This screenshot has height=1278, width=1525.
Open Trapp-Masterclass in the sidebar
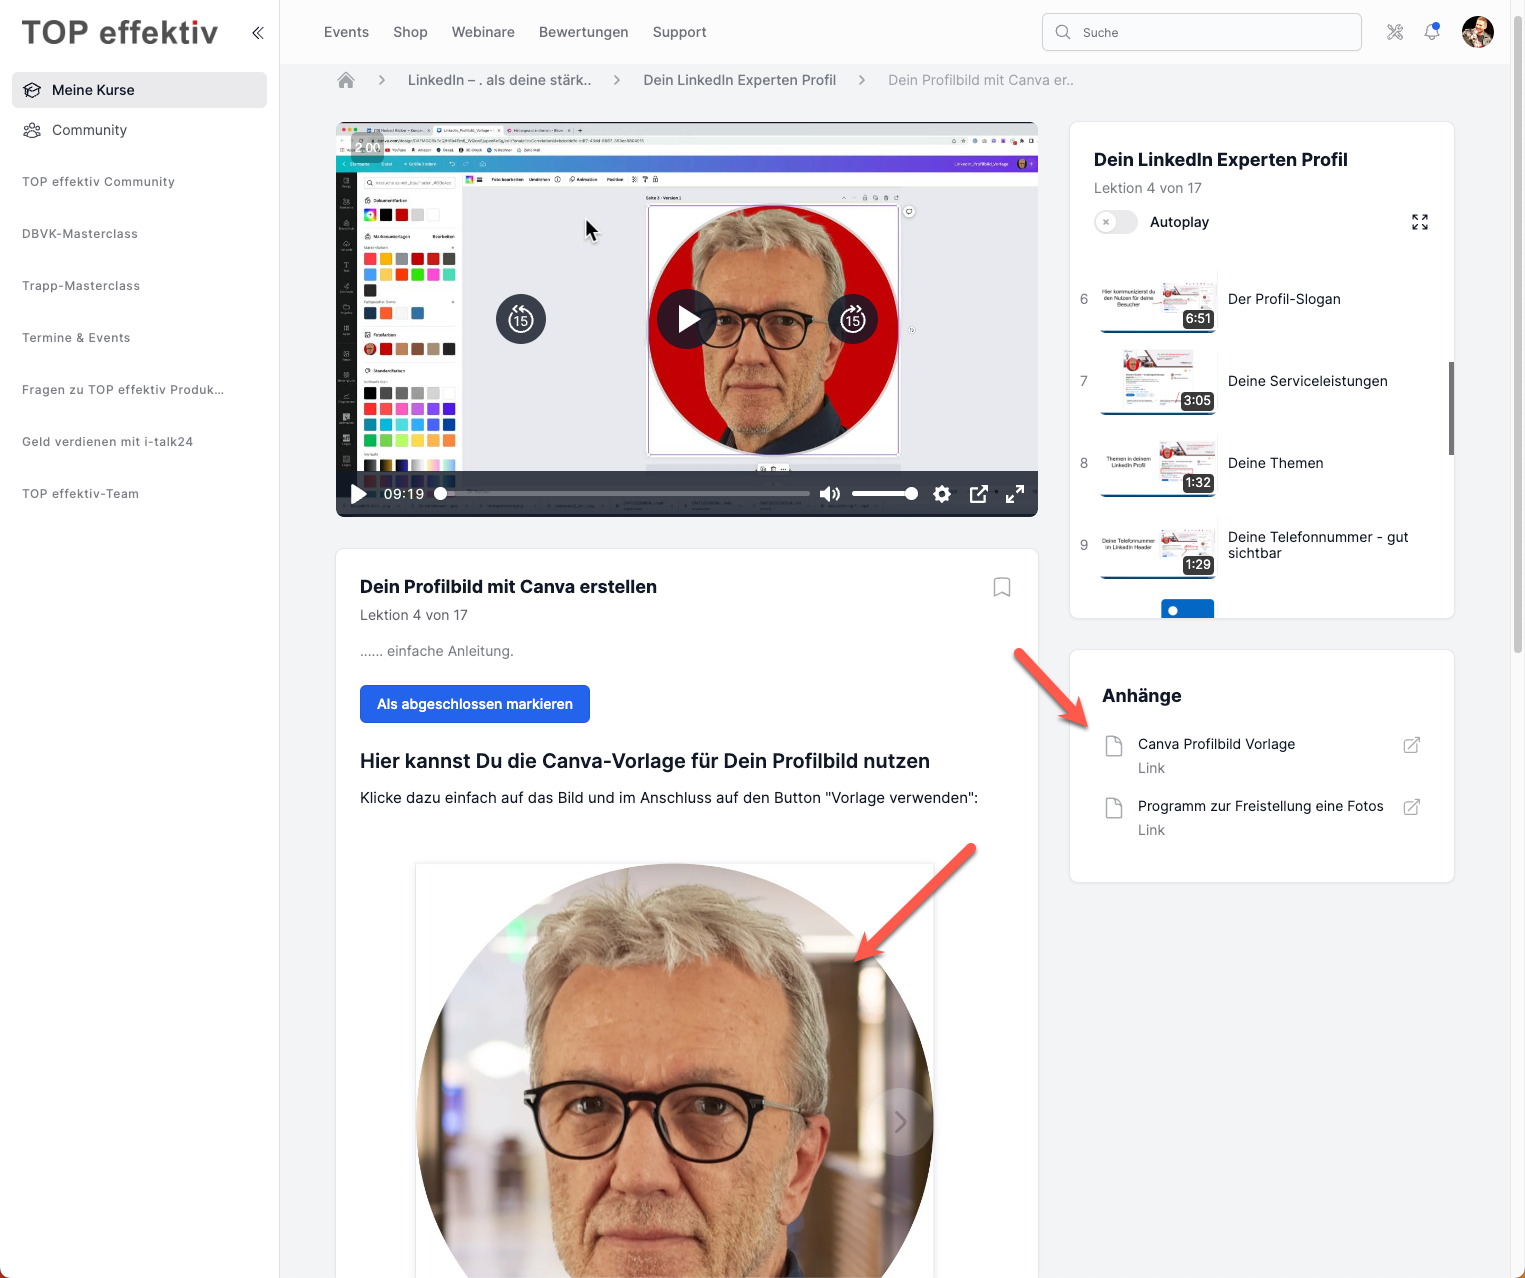tap(81, 286)
